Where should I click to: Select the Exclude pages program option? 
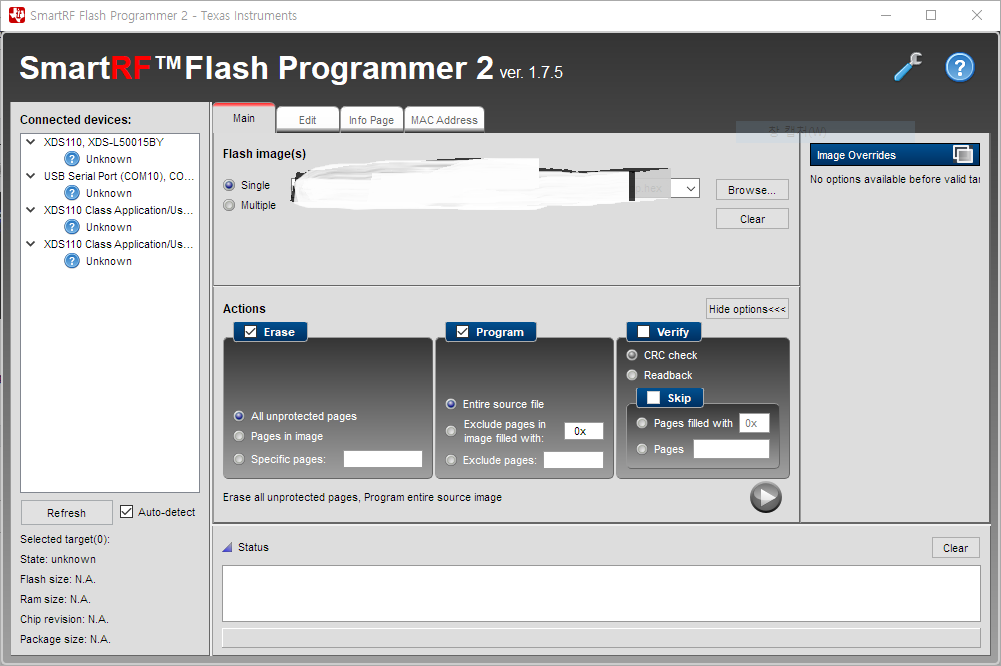click(x=451, y=460)
